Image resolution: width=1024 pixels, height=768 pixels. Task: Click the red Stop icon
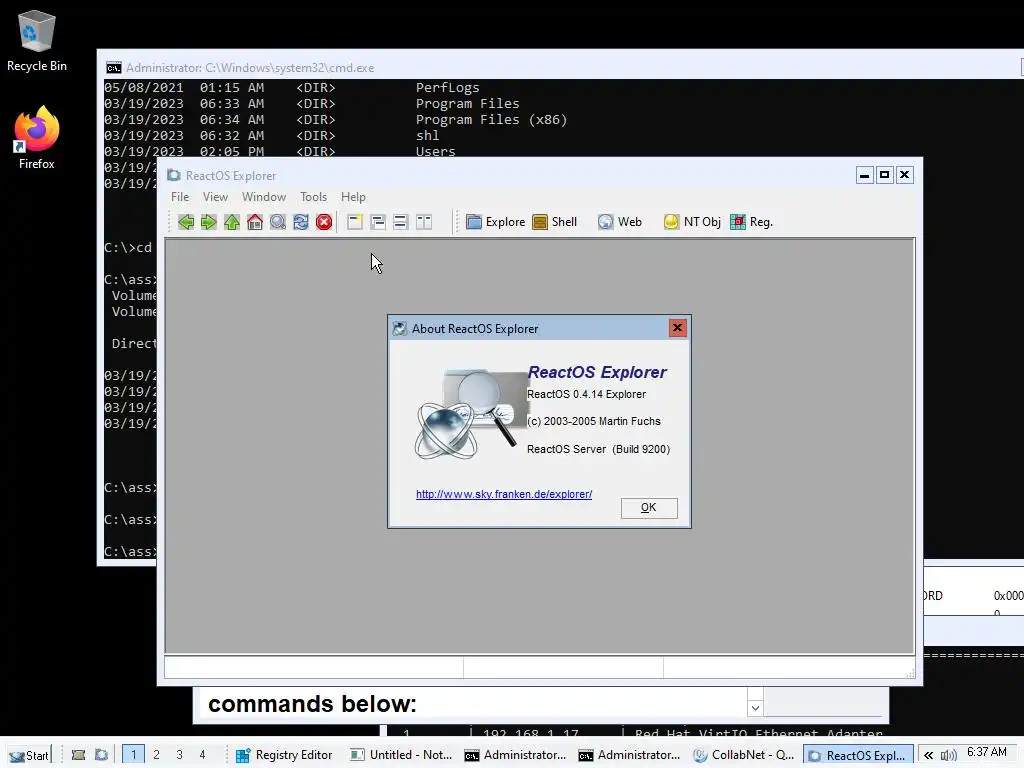pos(324,222)
